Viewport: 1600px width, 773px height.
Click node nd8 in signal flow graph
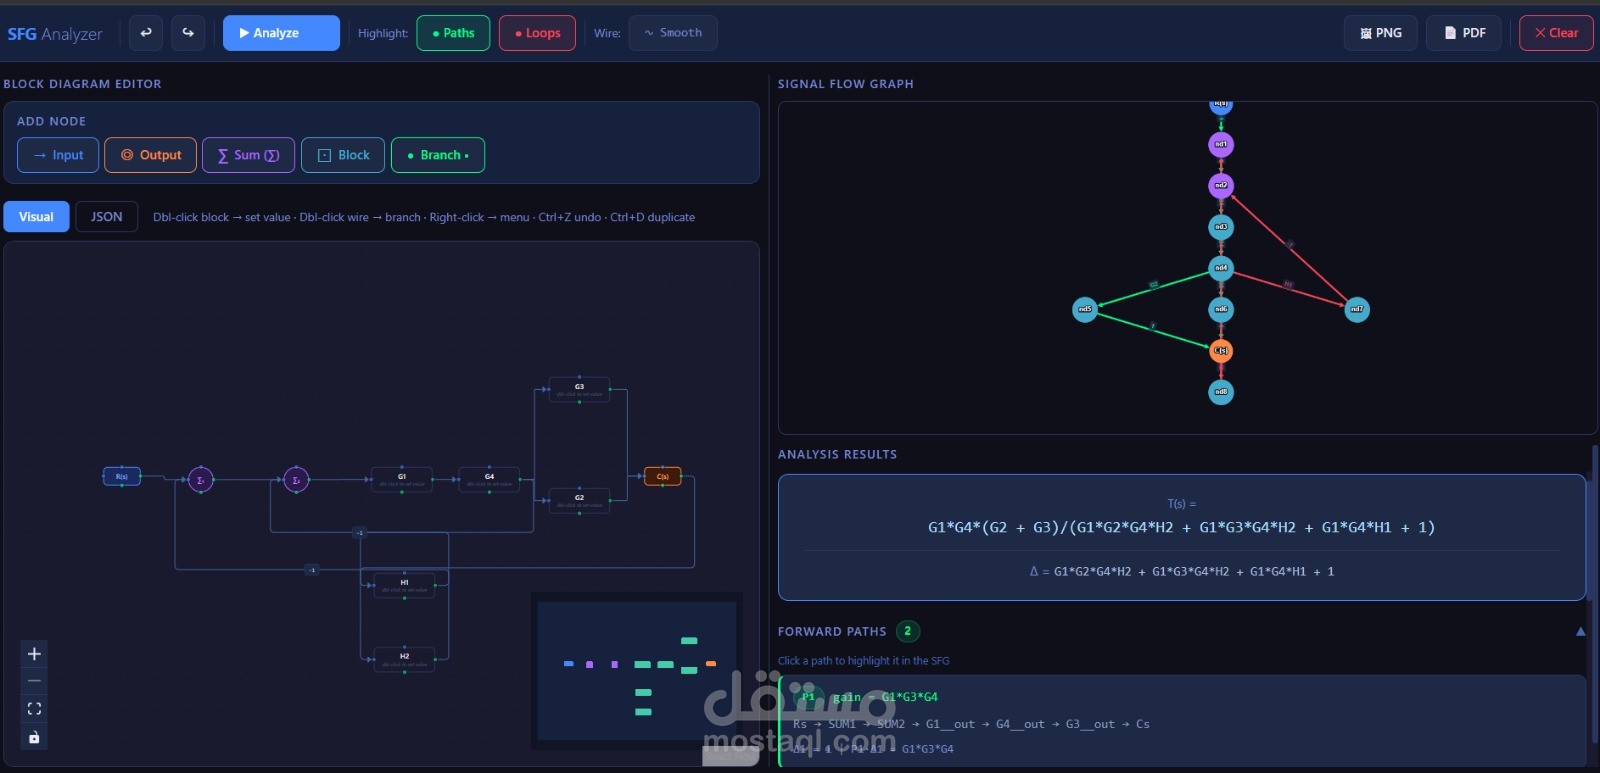(x=1221, y=392)
